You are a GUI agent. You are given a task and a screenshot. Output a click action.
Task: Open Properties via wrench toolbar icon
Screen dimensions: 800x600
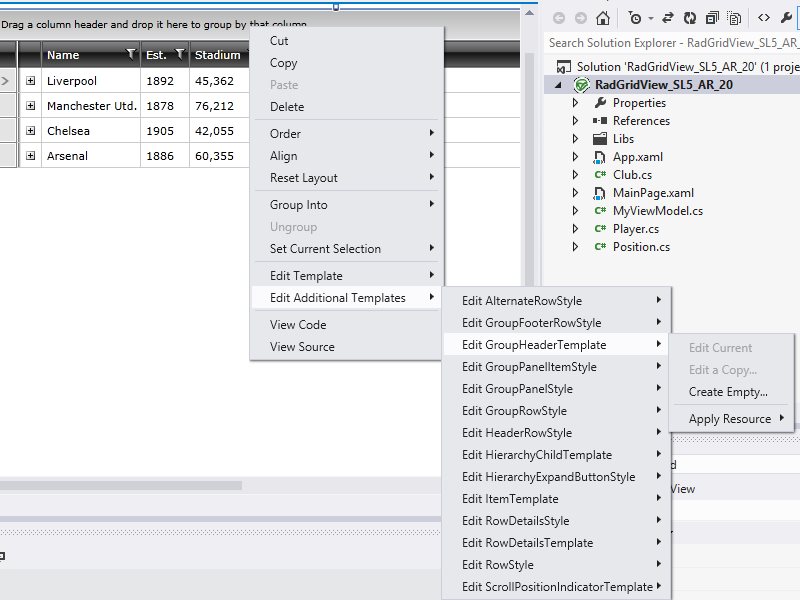[x=786, y=18]
